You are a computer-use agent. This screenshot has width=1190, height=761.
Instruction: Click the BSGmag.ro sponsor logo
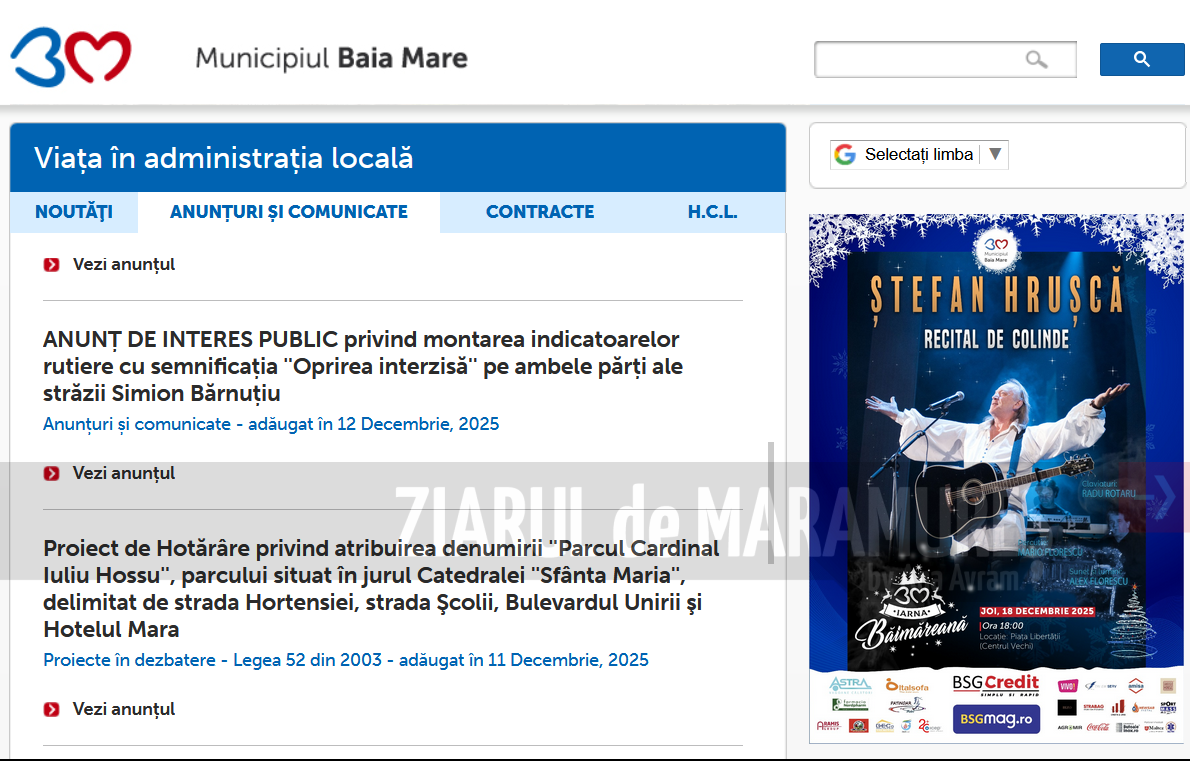coord(995,718)
